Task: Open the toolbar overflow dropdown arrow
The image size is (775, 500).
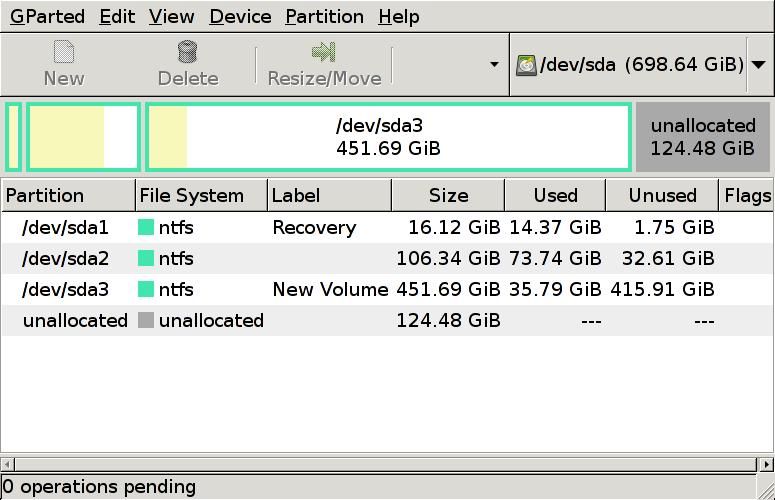Action: [494, 65]
